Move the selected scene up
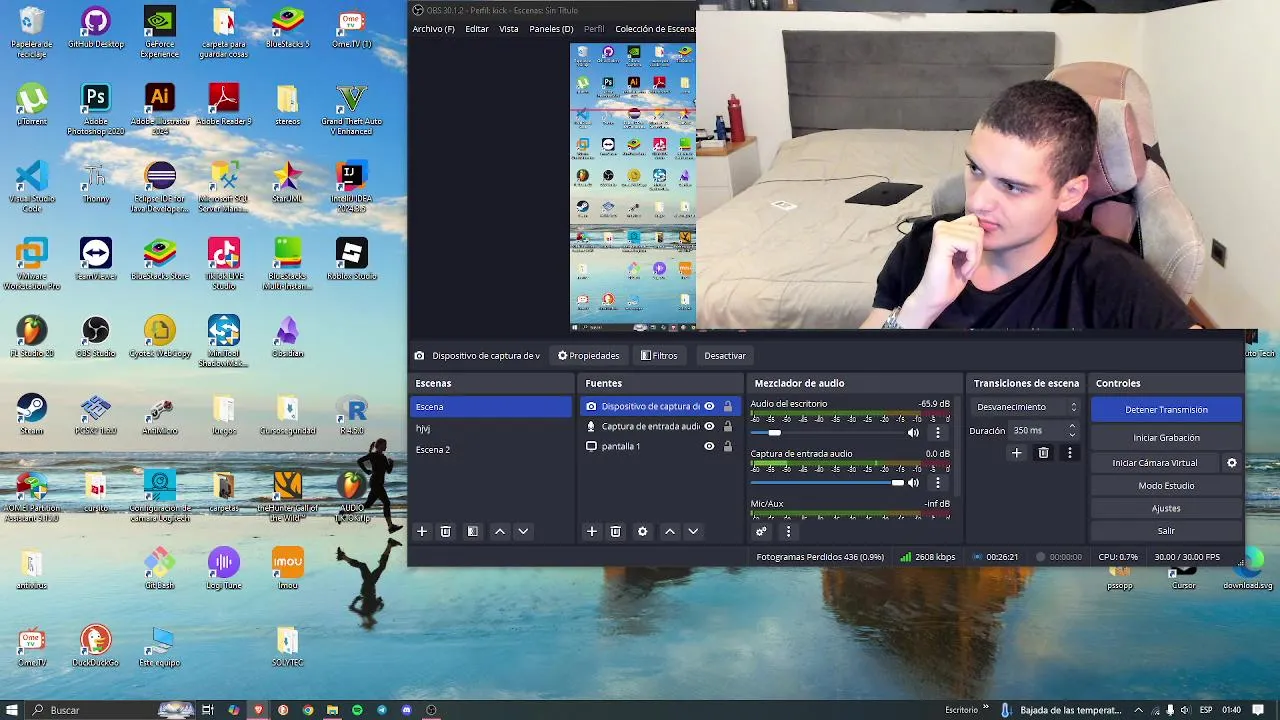The image size is (1280, 720). pos(500,532)
